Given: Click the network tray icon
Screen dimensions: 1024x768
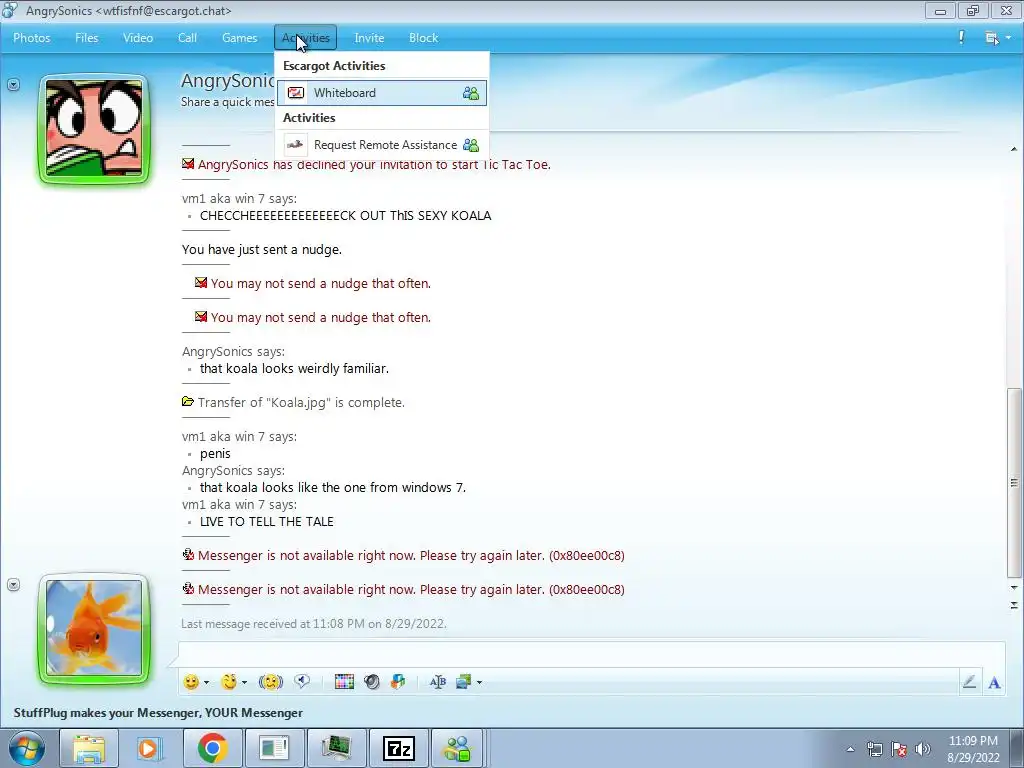Looking at the screenshot, I should (x=874, y=749).
